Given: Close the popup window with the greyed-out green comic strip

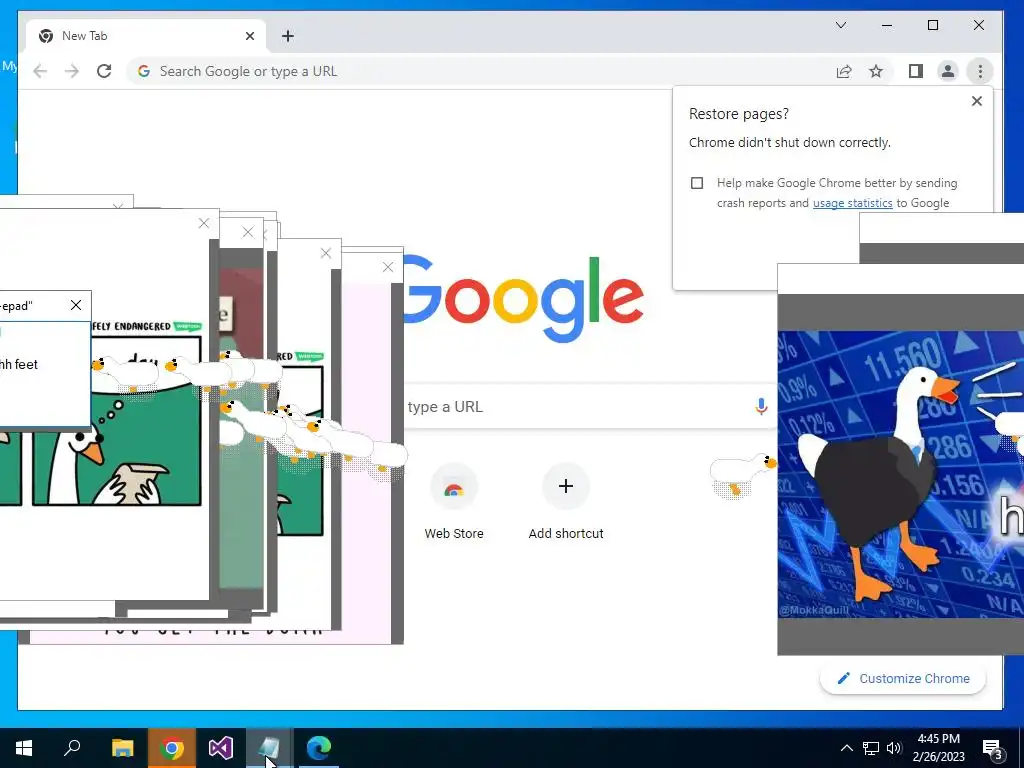Looking at the screenshot, I should click(248, 232).
